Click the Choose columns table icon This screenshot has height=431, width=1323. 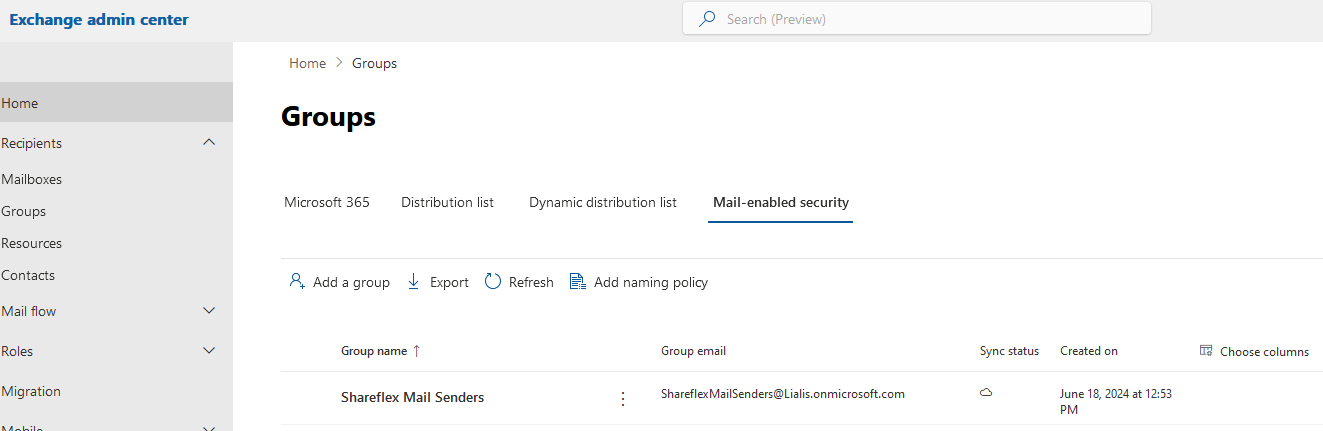(1206, 351)
